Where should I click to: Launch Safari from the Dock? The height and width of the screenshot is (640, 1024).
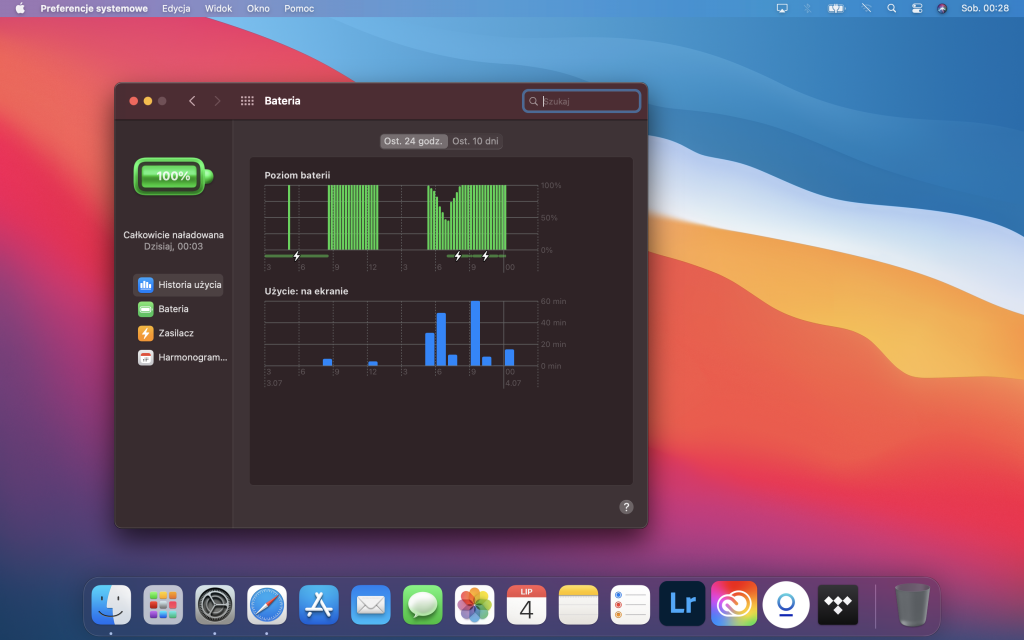(267, 605)
